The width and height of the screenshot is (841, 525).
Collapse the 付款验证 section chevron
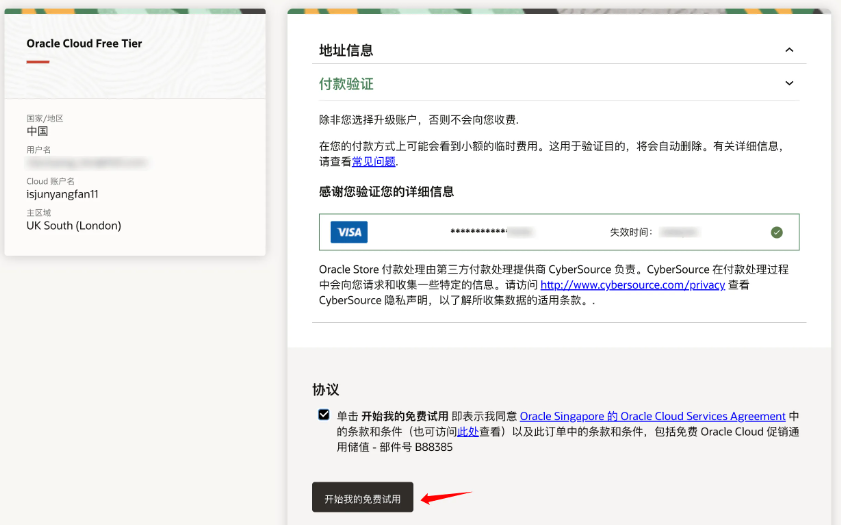(x=788, y=84)
